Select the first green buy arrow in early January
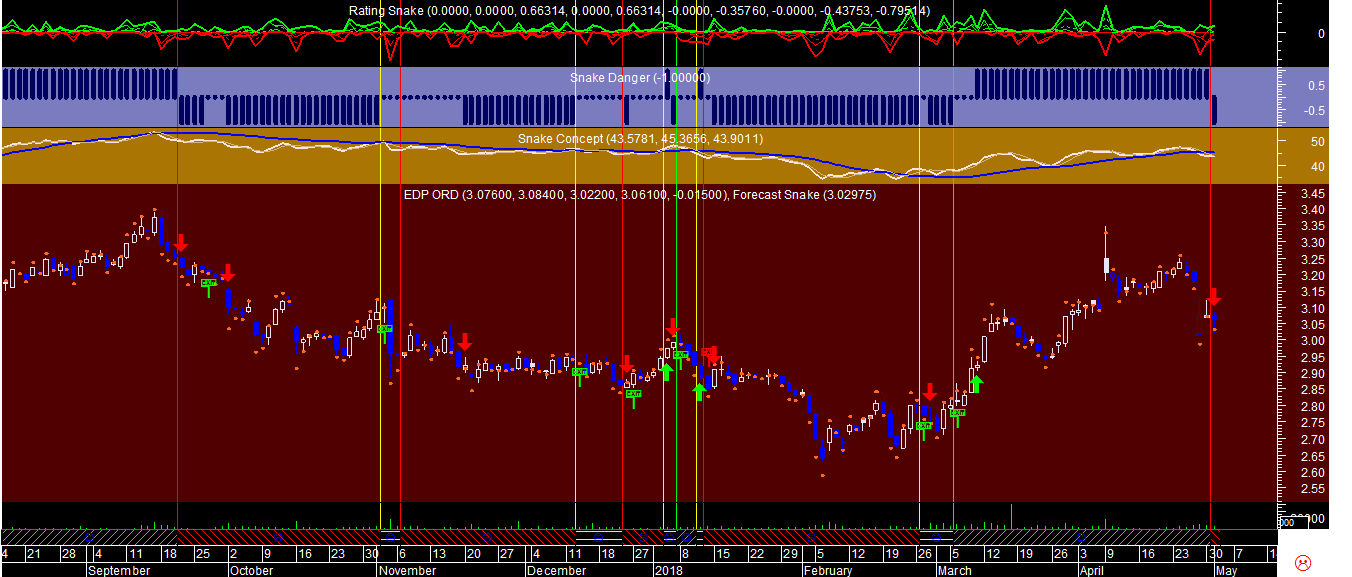Viewport: 1352px width, 577px height. tap(666, 372)
